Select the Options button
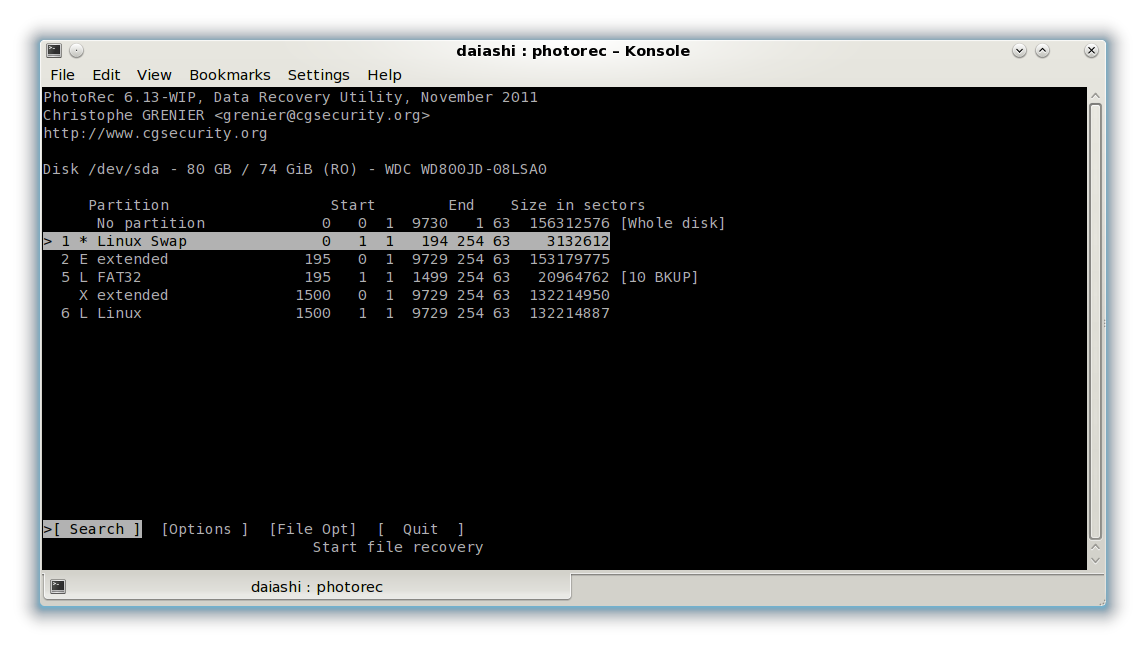The height and width of the screenshot is (646, 1146). 205,529
